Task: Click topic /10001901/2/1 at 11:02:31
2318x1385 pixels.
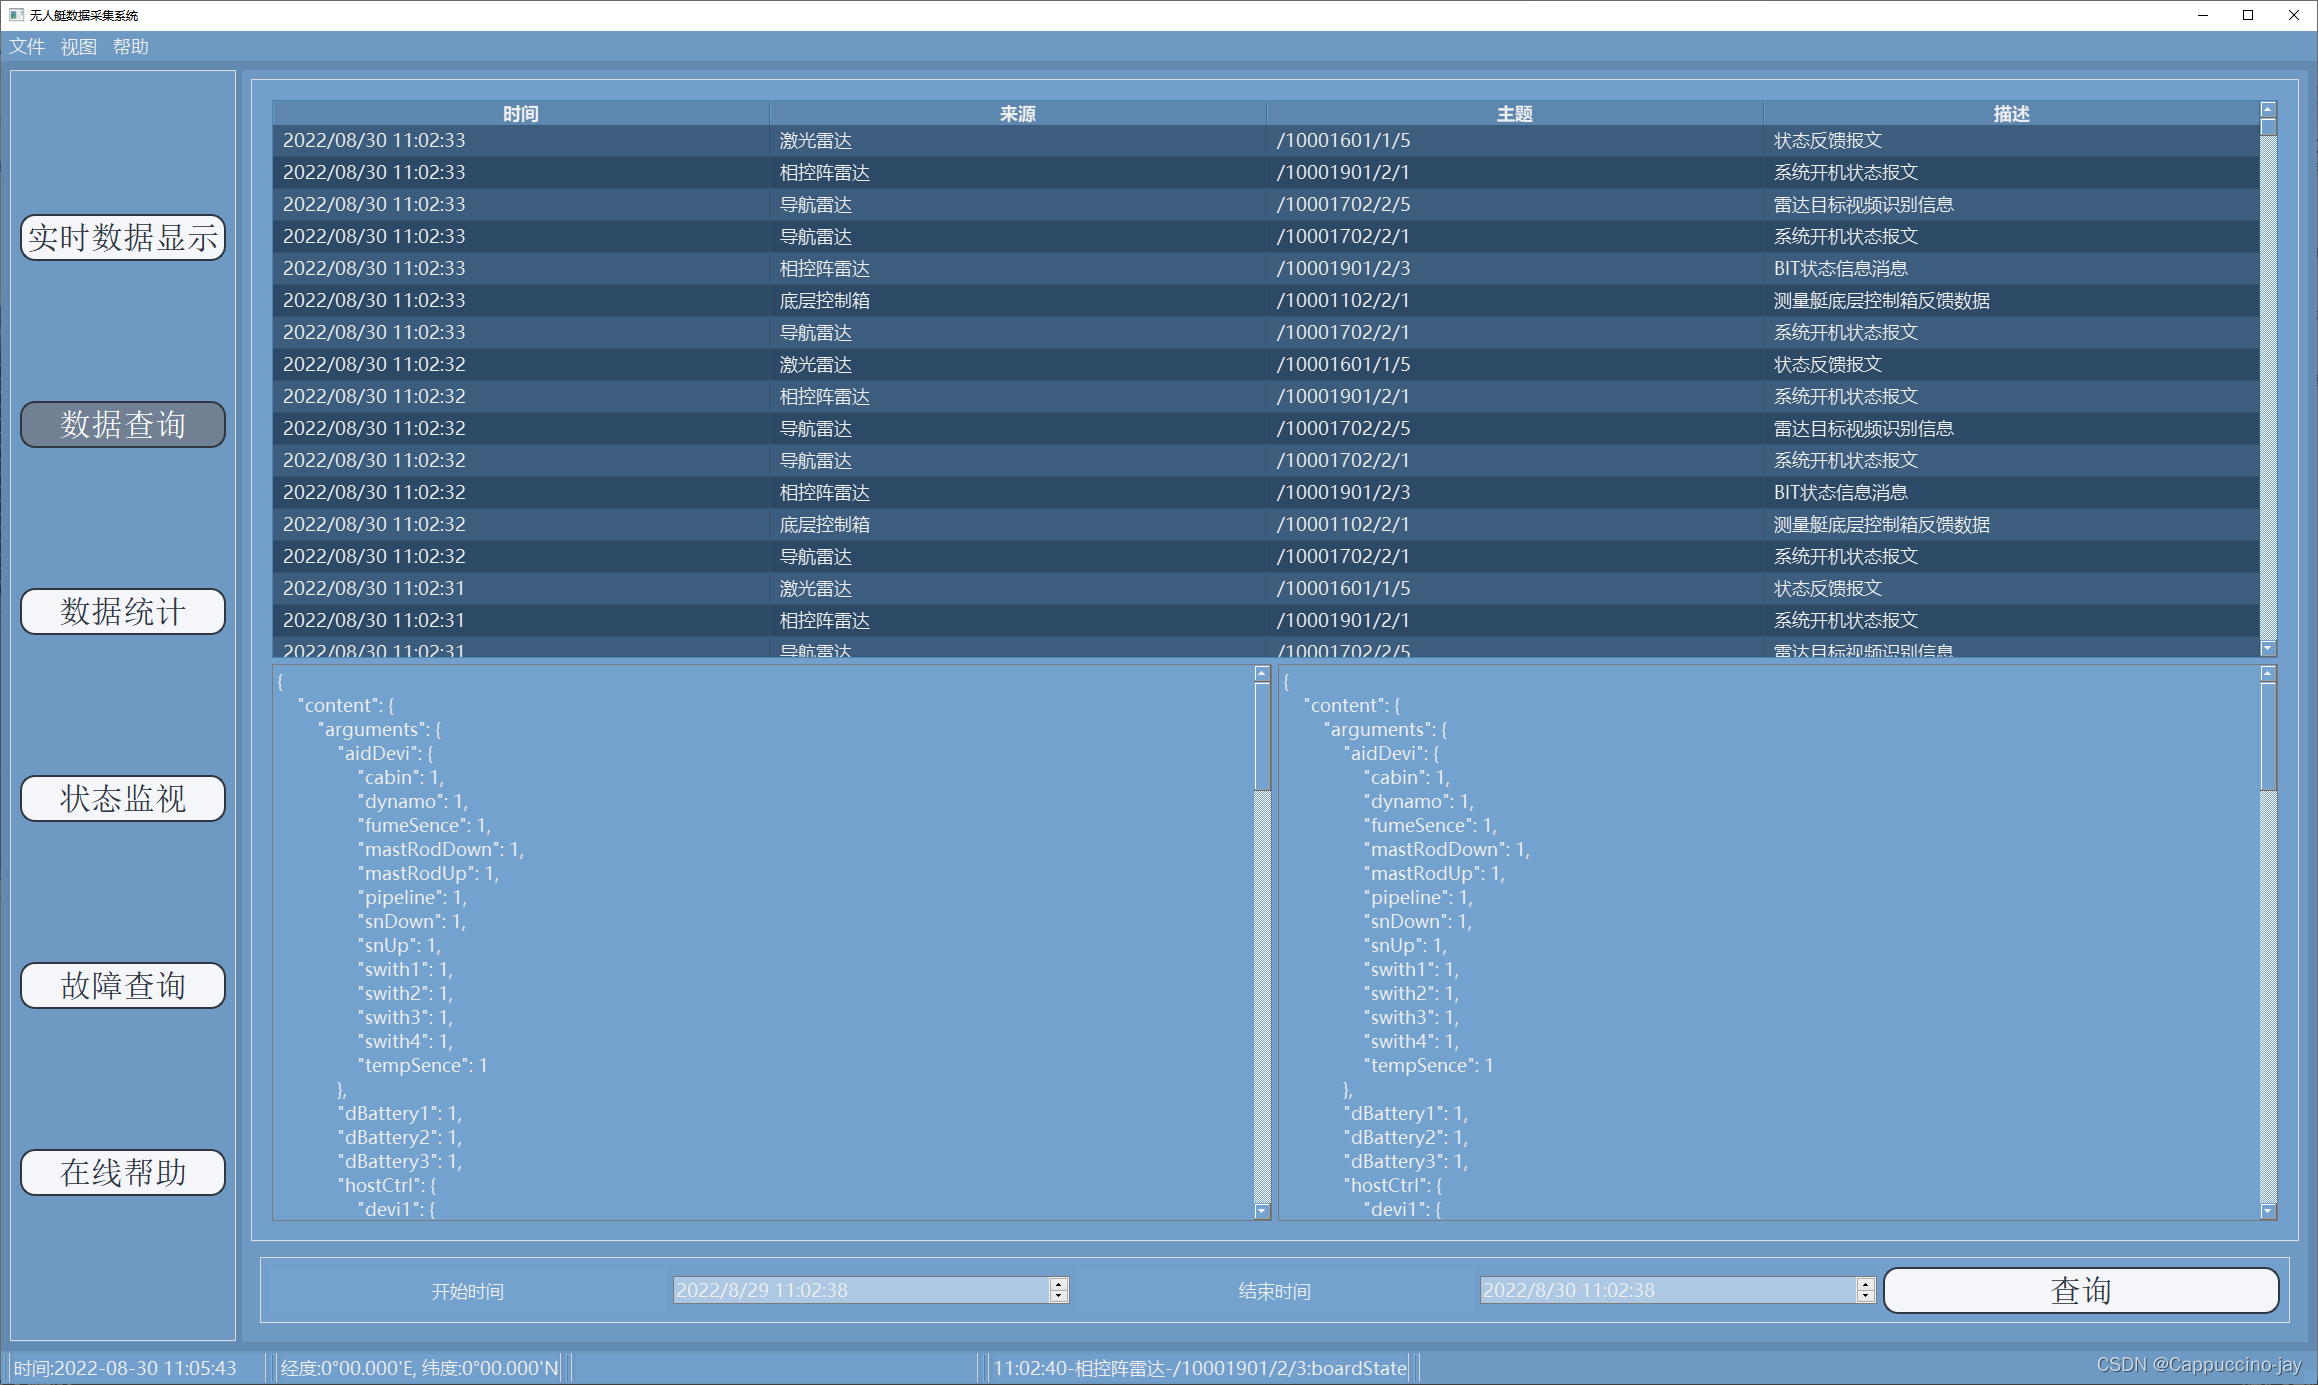Action: click(1343, 621)
